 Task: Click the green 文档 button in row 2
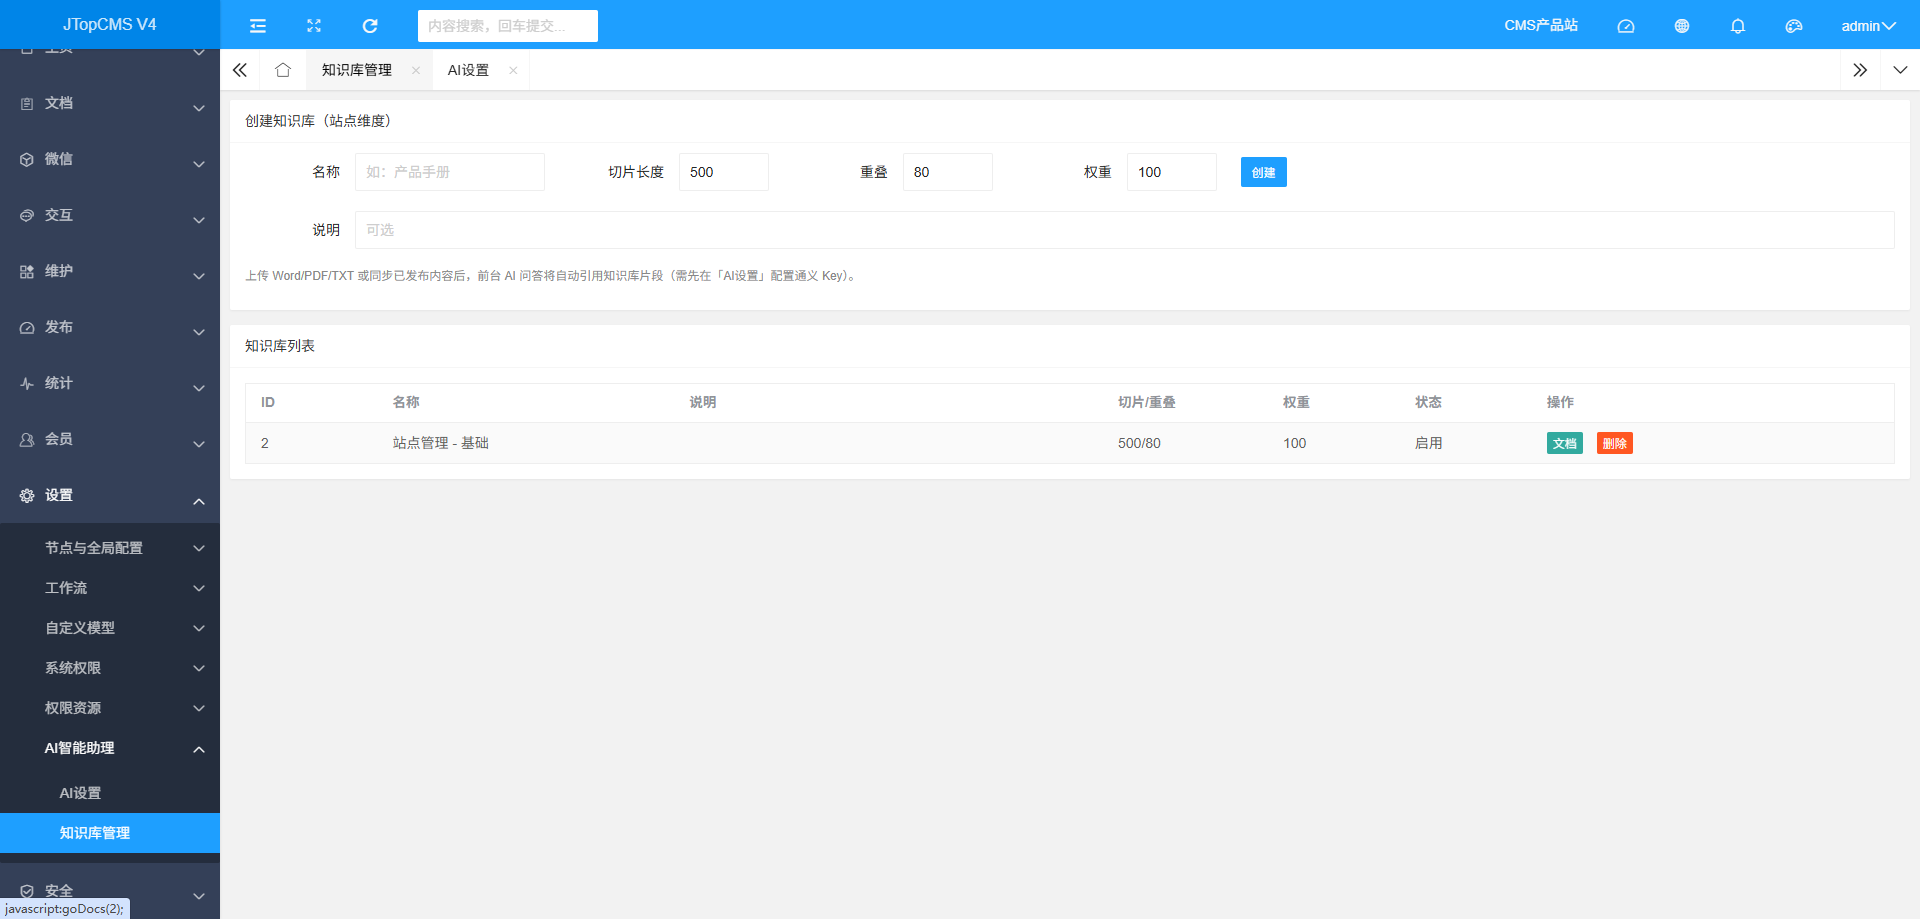coord(1565,443)
